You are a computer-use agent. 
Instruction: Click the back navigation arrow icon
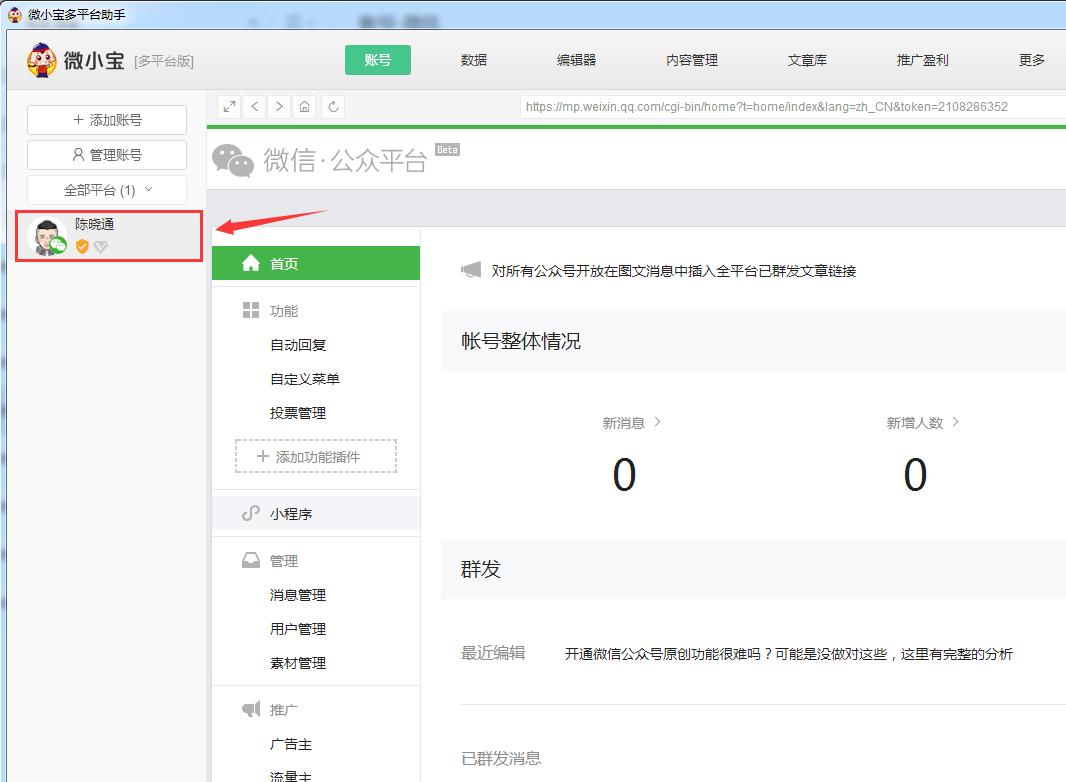coord(254,106)
